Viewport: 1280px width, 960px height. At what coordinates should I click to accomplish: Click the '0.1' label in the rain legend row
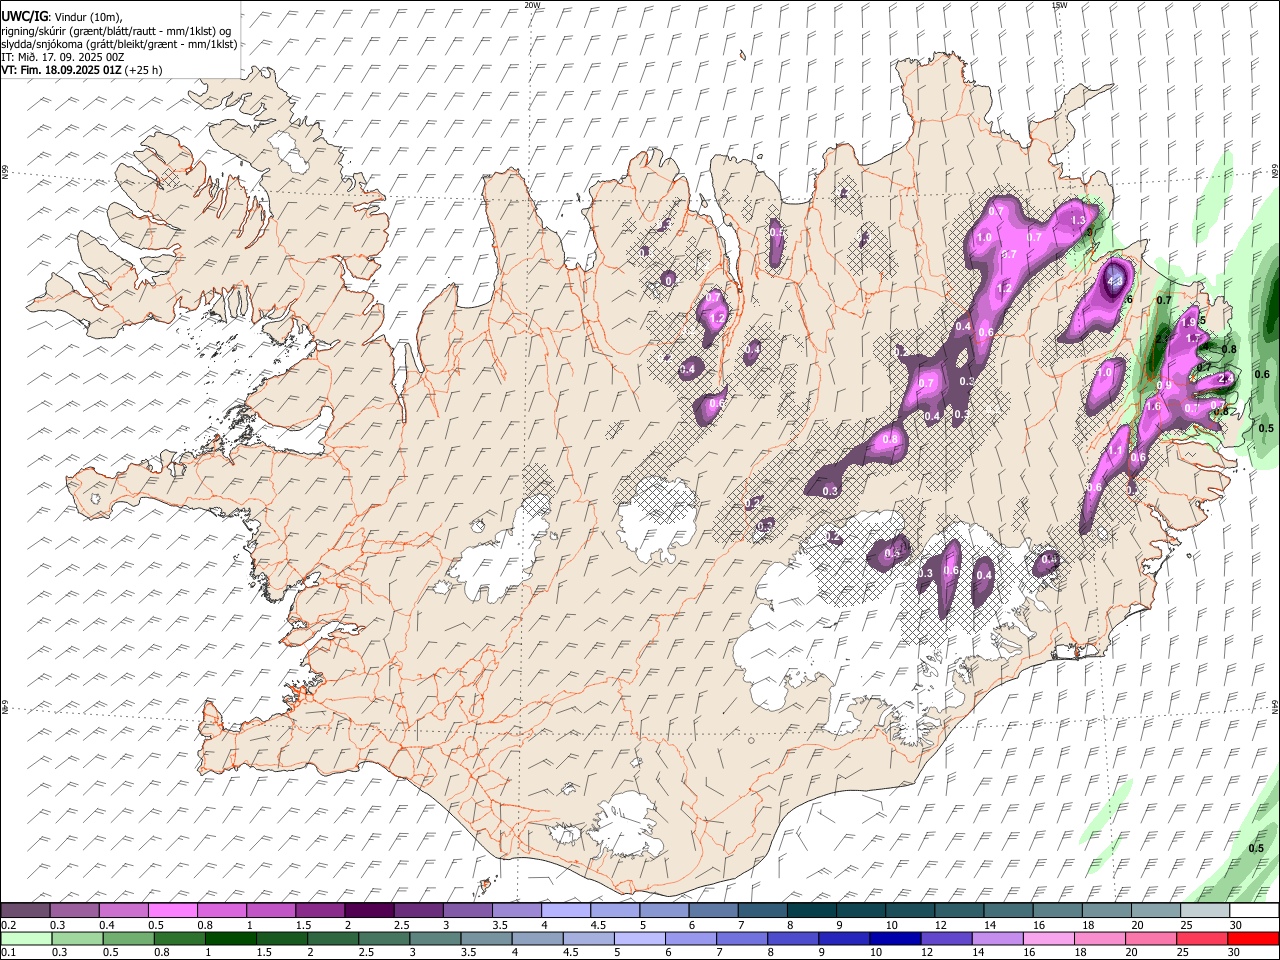pos(8,953)
